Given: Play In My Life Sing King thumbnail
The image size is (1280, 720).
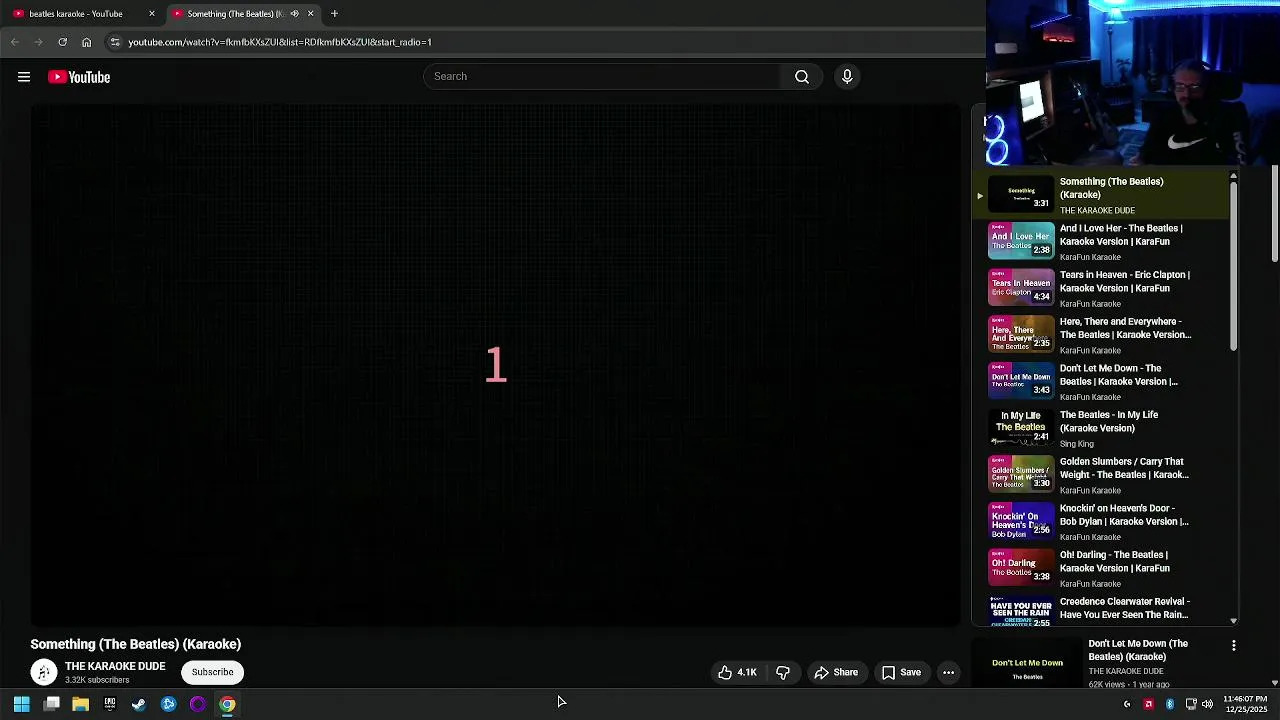Looking at the screenshot, I should tap(1021, 428).
